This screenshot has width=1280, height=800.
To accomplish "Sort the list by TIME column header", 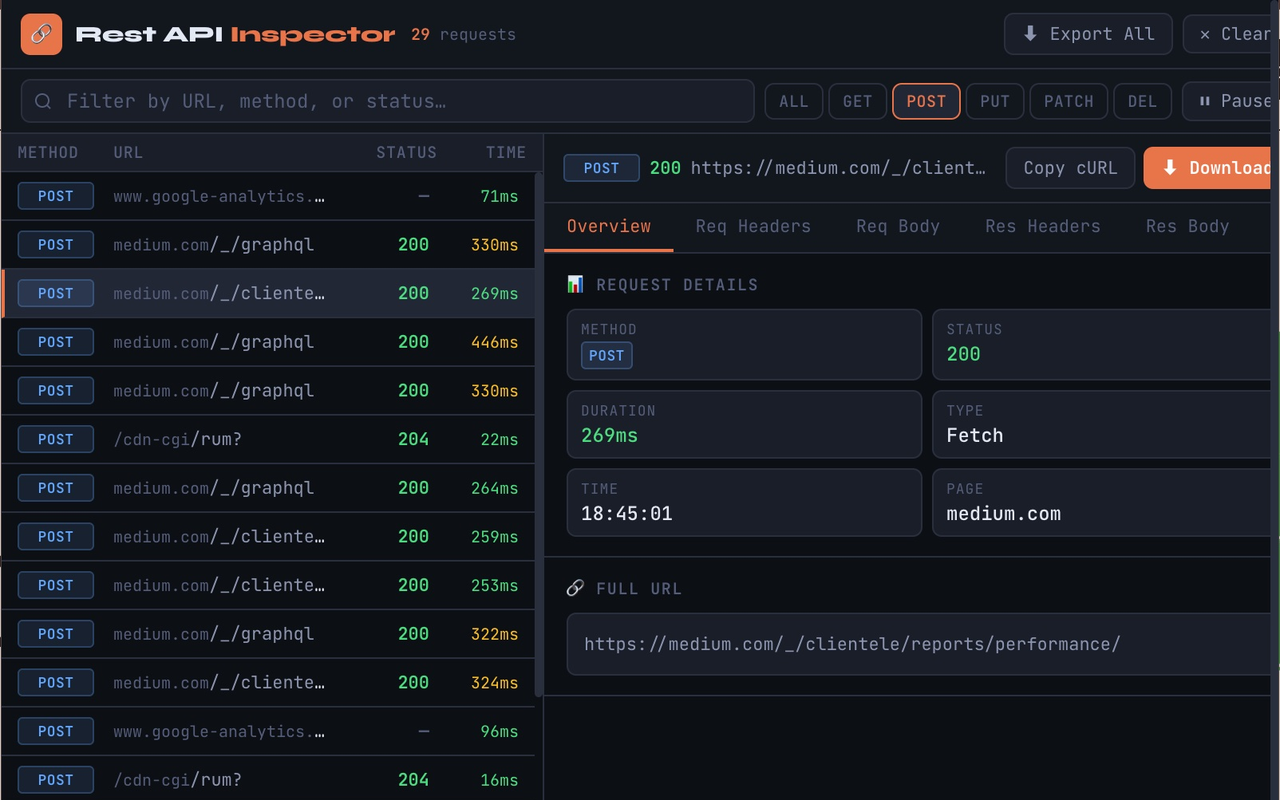I will coord(505,153).
